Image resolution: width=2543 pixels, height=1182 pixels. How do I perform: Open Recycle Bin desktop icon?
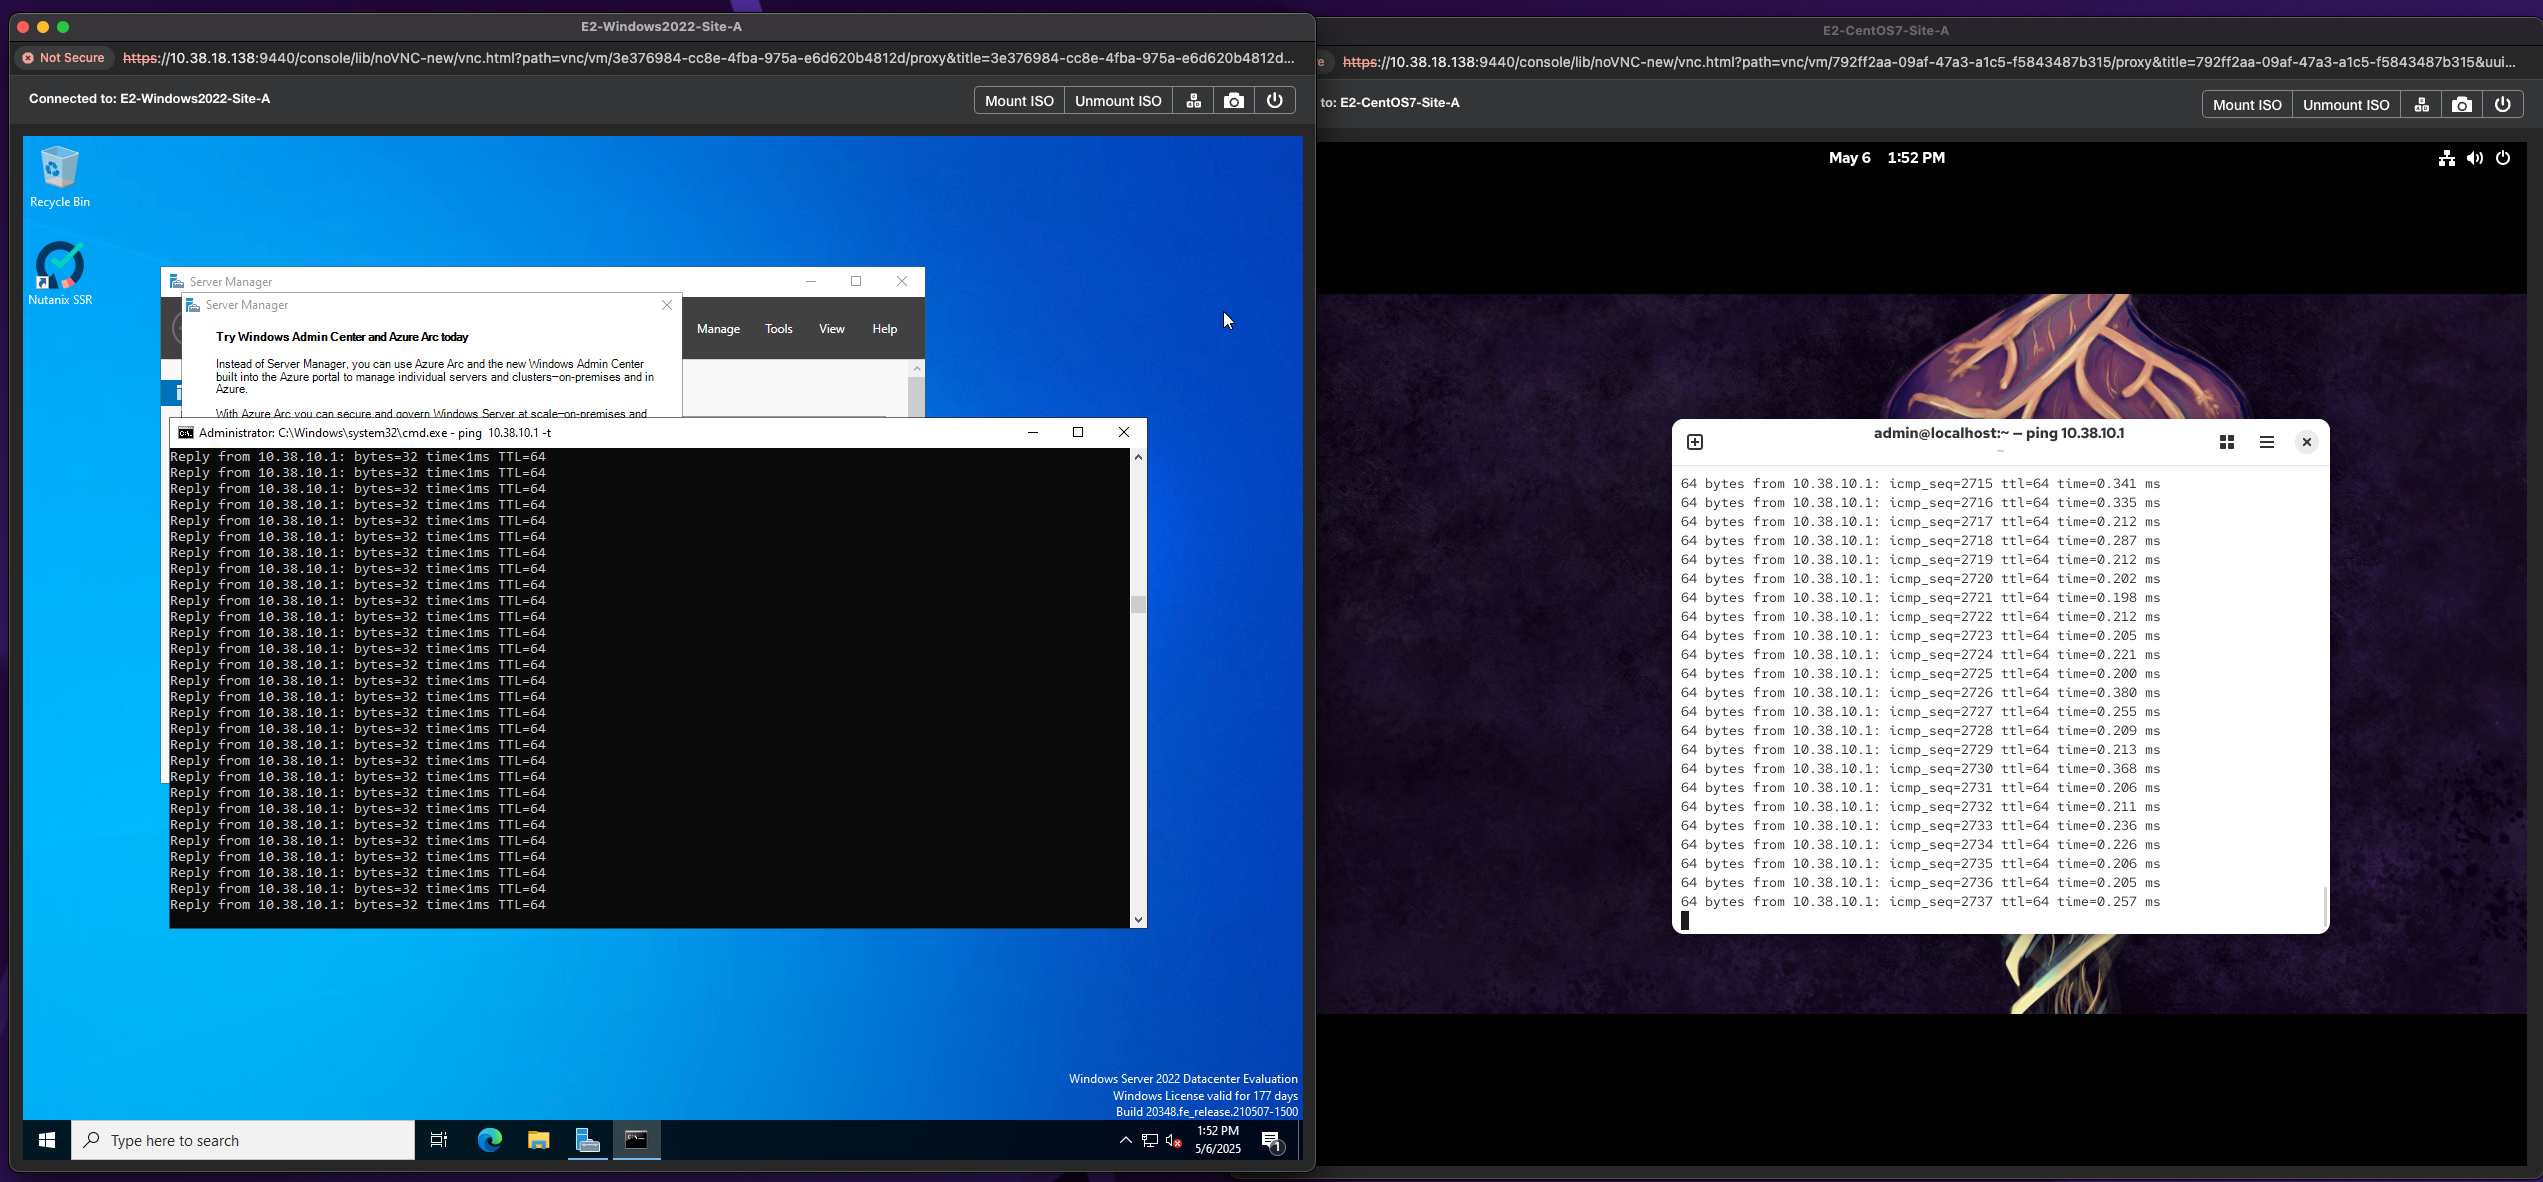click(x=59, y=177)
